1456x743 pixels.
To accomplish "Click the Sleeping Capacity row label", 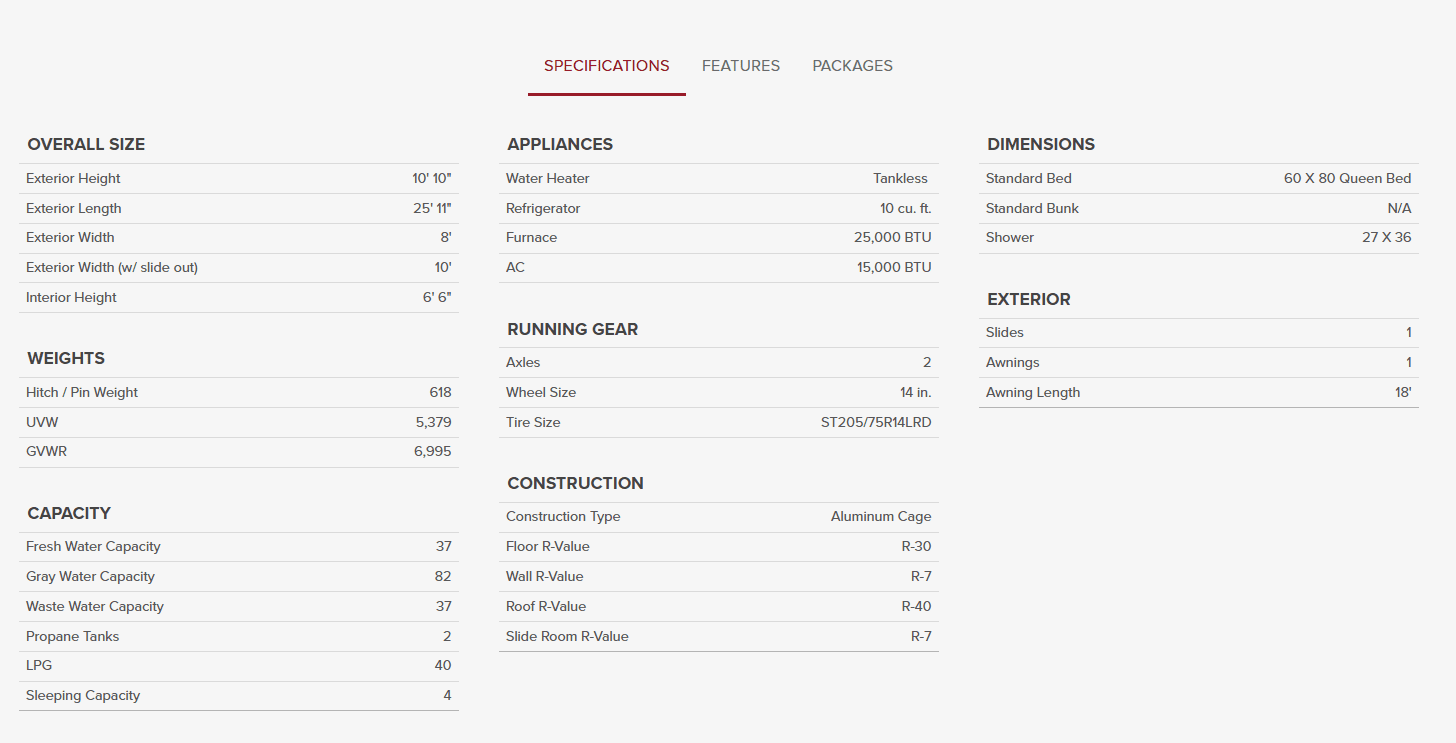I will coord(83,695).
